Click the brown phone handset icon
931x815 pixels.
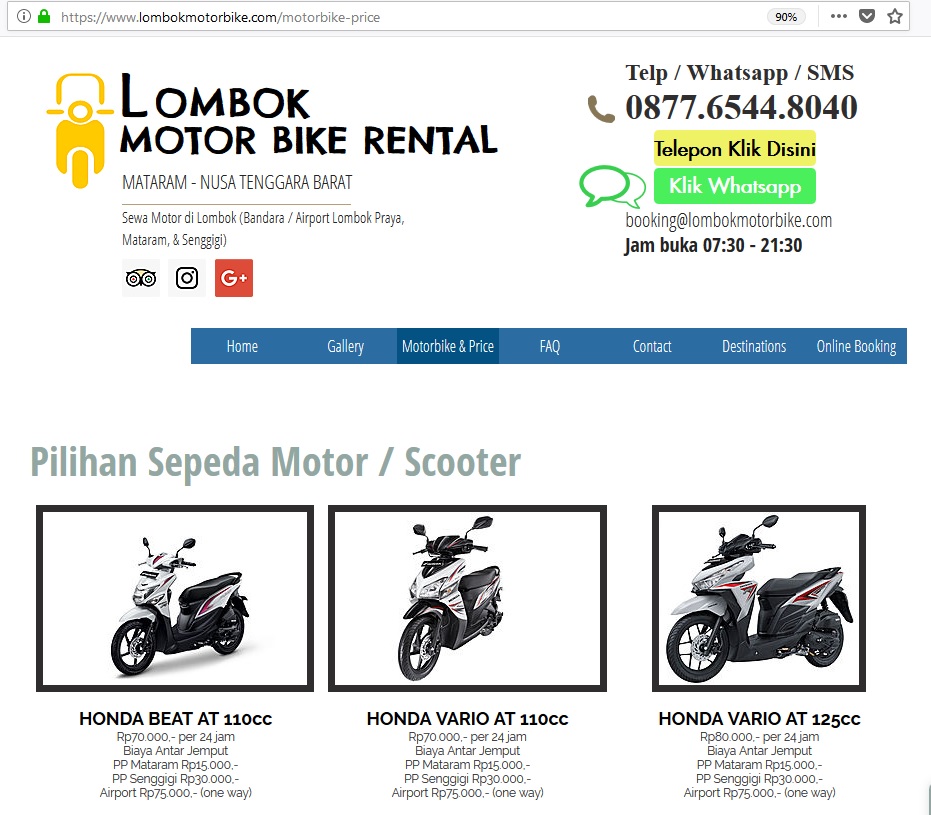point(601,109)
